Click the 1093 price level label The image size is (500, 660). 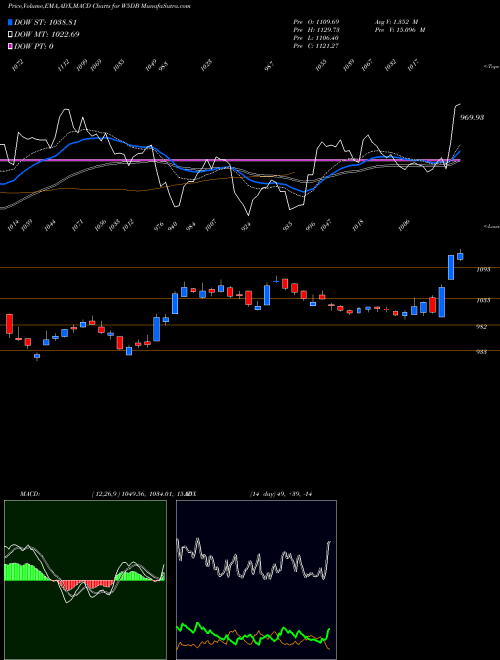[483, 270]
